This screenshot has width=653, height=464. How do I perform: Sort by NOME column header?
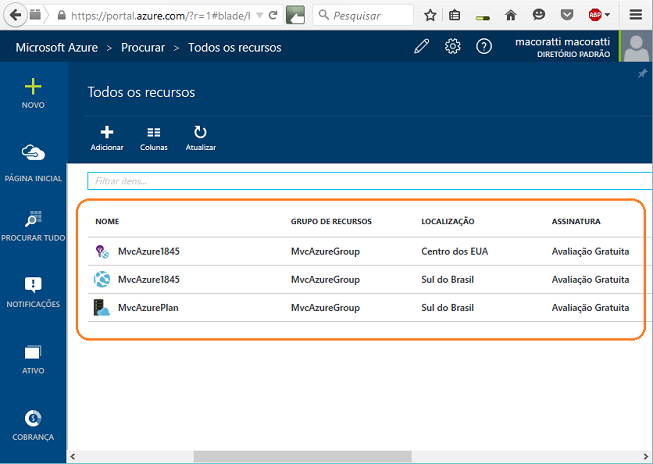tap(107, 222)
